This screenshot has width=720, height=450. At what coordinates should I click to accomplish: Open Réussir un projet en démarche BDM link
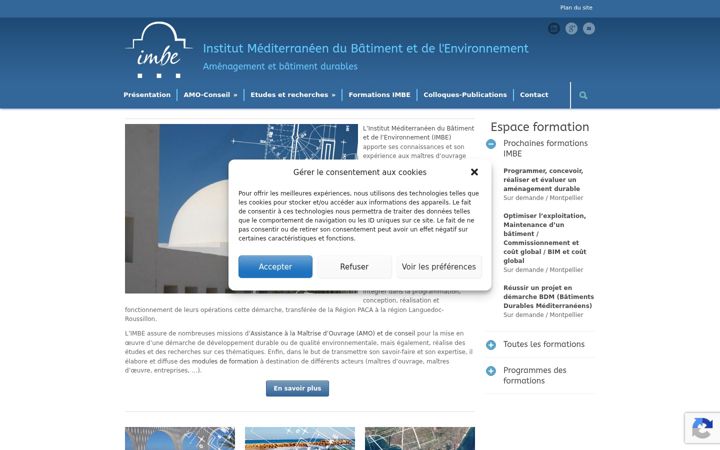pyautogui.click(x=548, y=297)
